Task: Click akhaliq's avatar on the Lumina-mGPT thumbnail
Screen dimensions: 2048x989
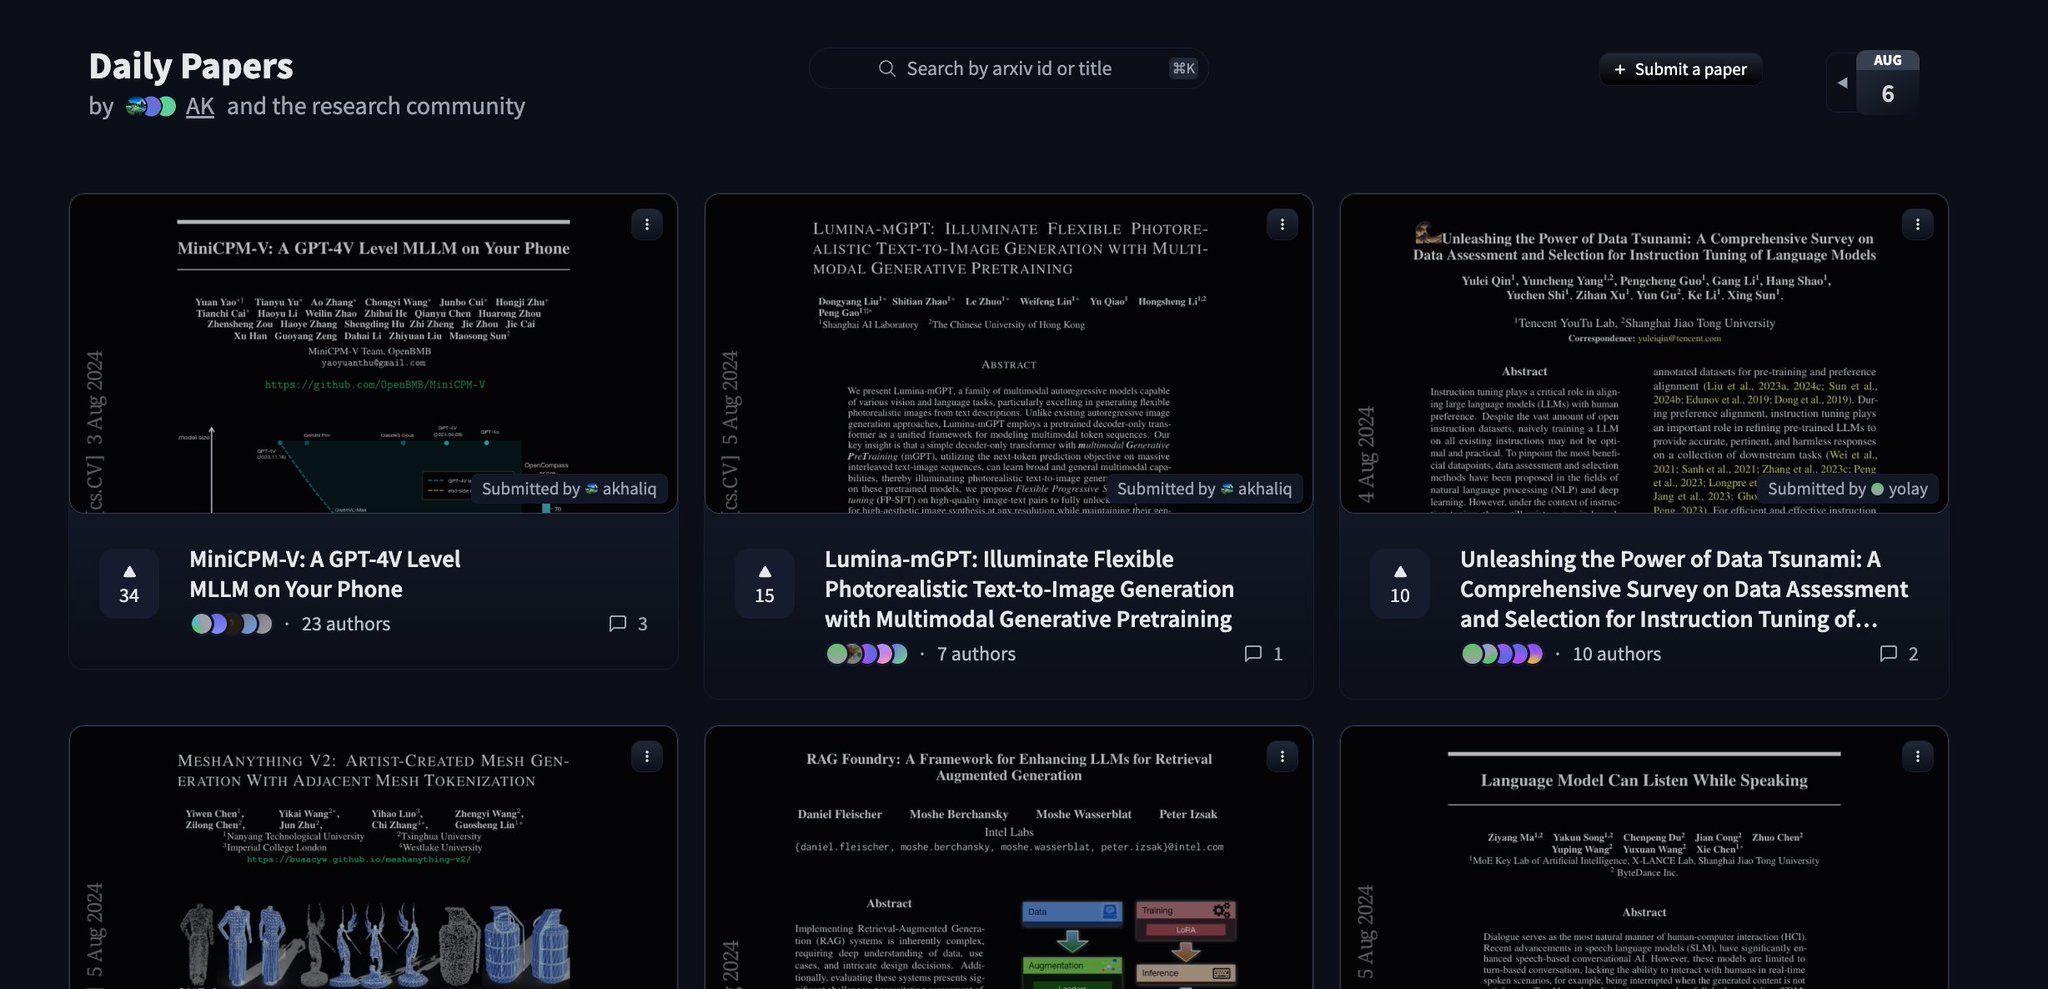Action: click(x=1227, y=489)
